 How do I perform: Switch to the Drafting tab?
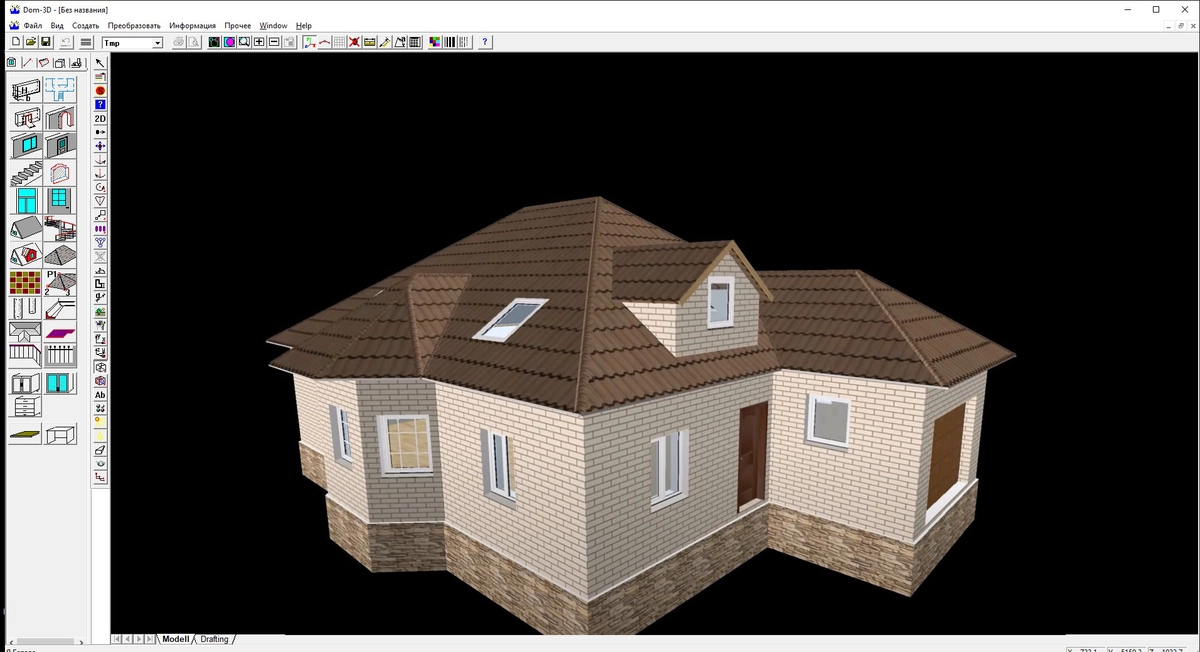point(213,639)
